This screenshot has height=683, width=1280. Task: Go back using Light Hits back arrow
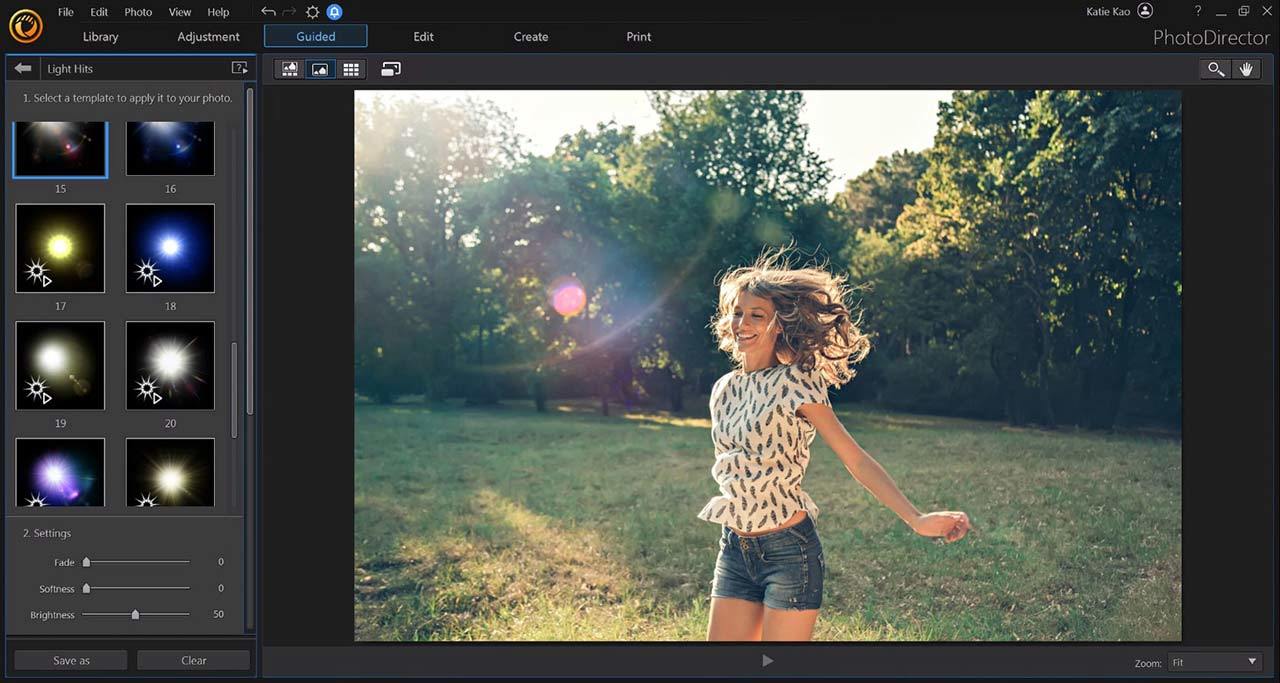pos(23,68)
